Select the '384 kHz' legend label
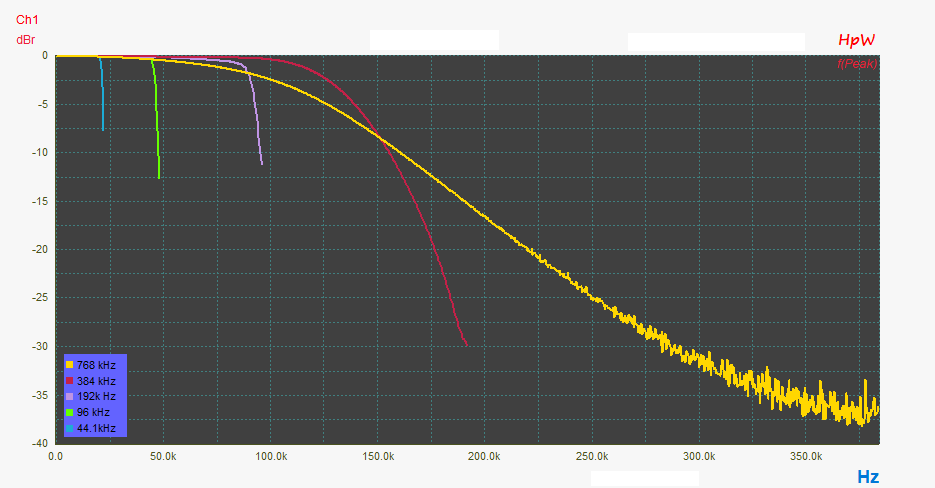 point(96,381)
